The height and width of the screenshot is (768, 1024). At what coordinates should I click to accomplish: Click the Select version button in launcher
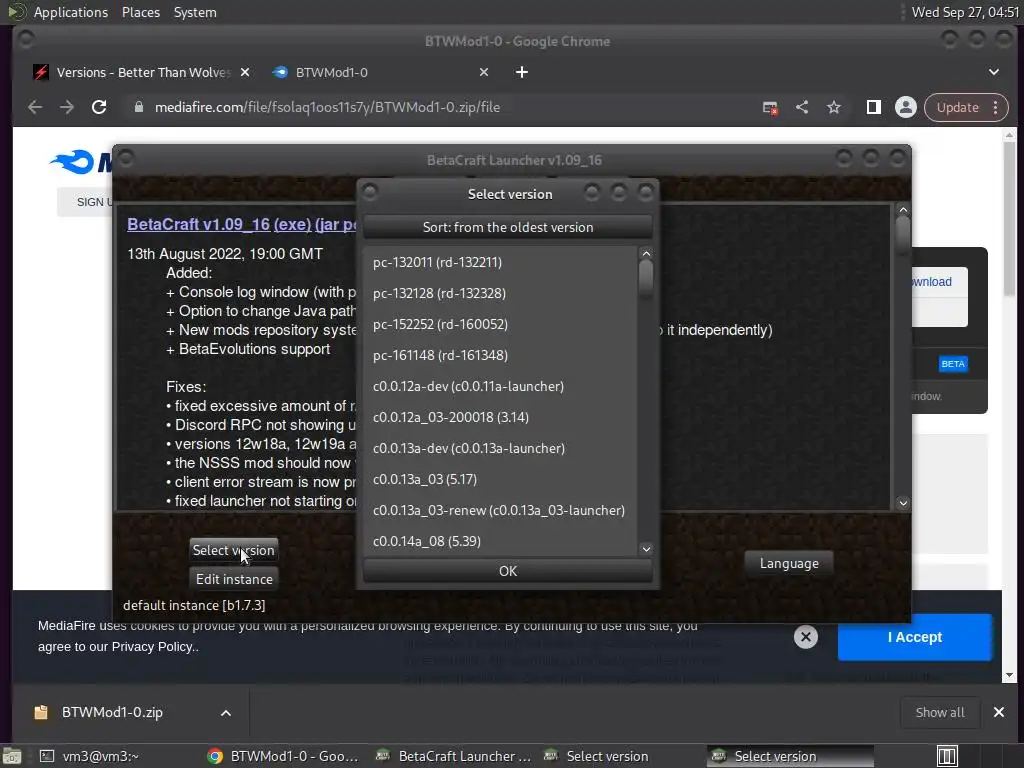tap(234, 551)
